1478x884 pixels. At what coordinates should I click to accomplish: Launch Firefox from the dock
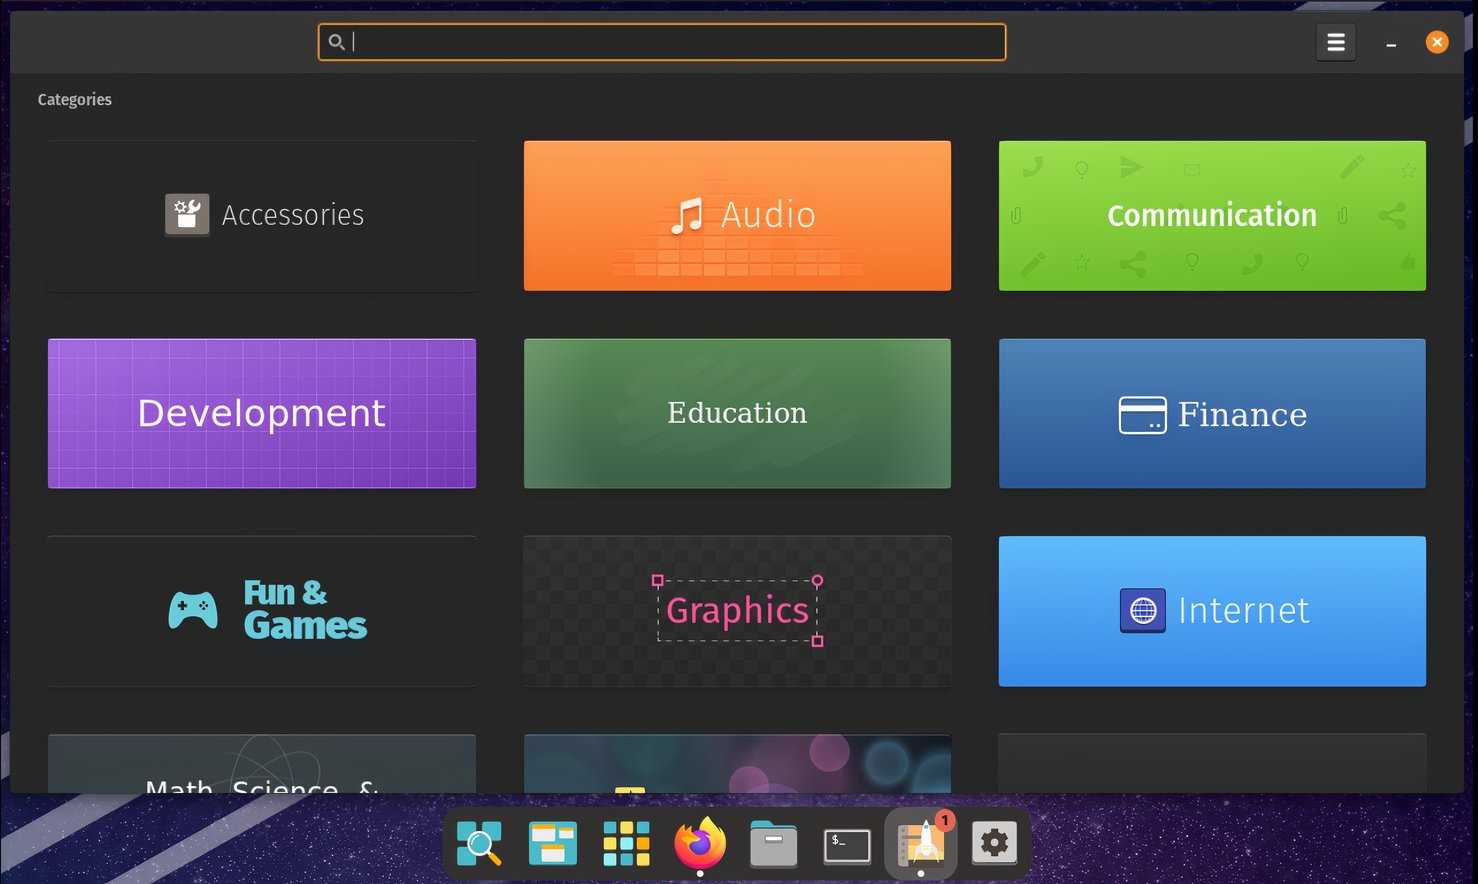[x=700, y=843]
